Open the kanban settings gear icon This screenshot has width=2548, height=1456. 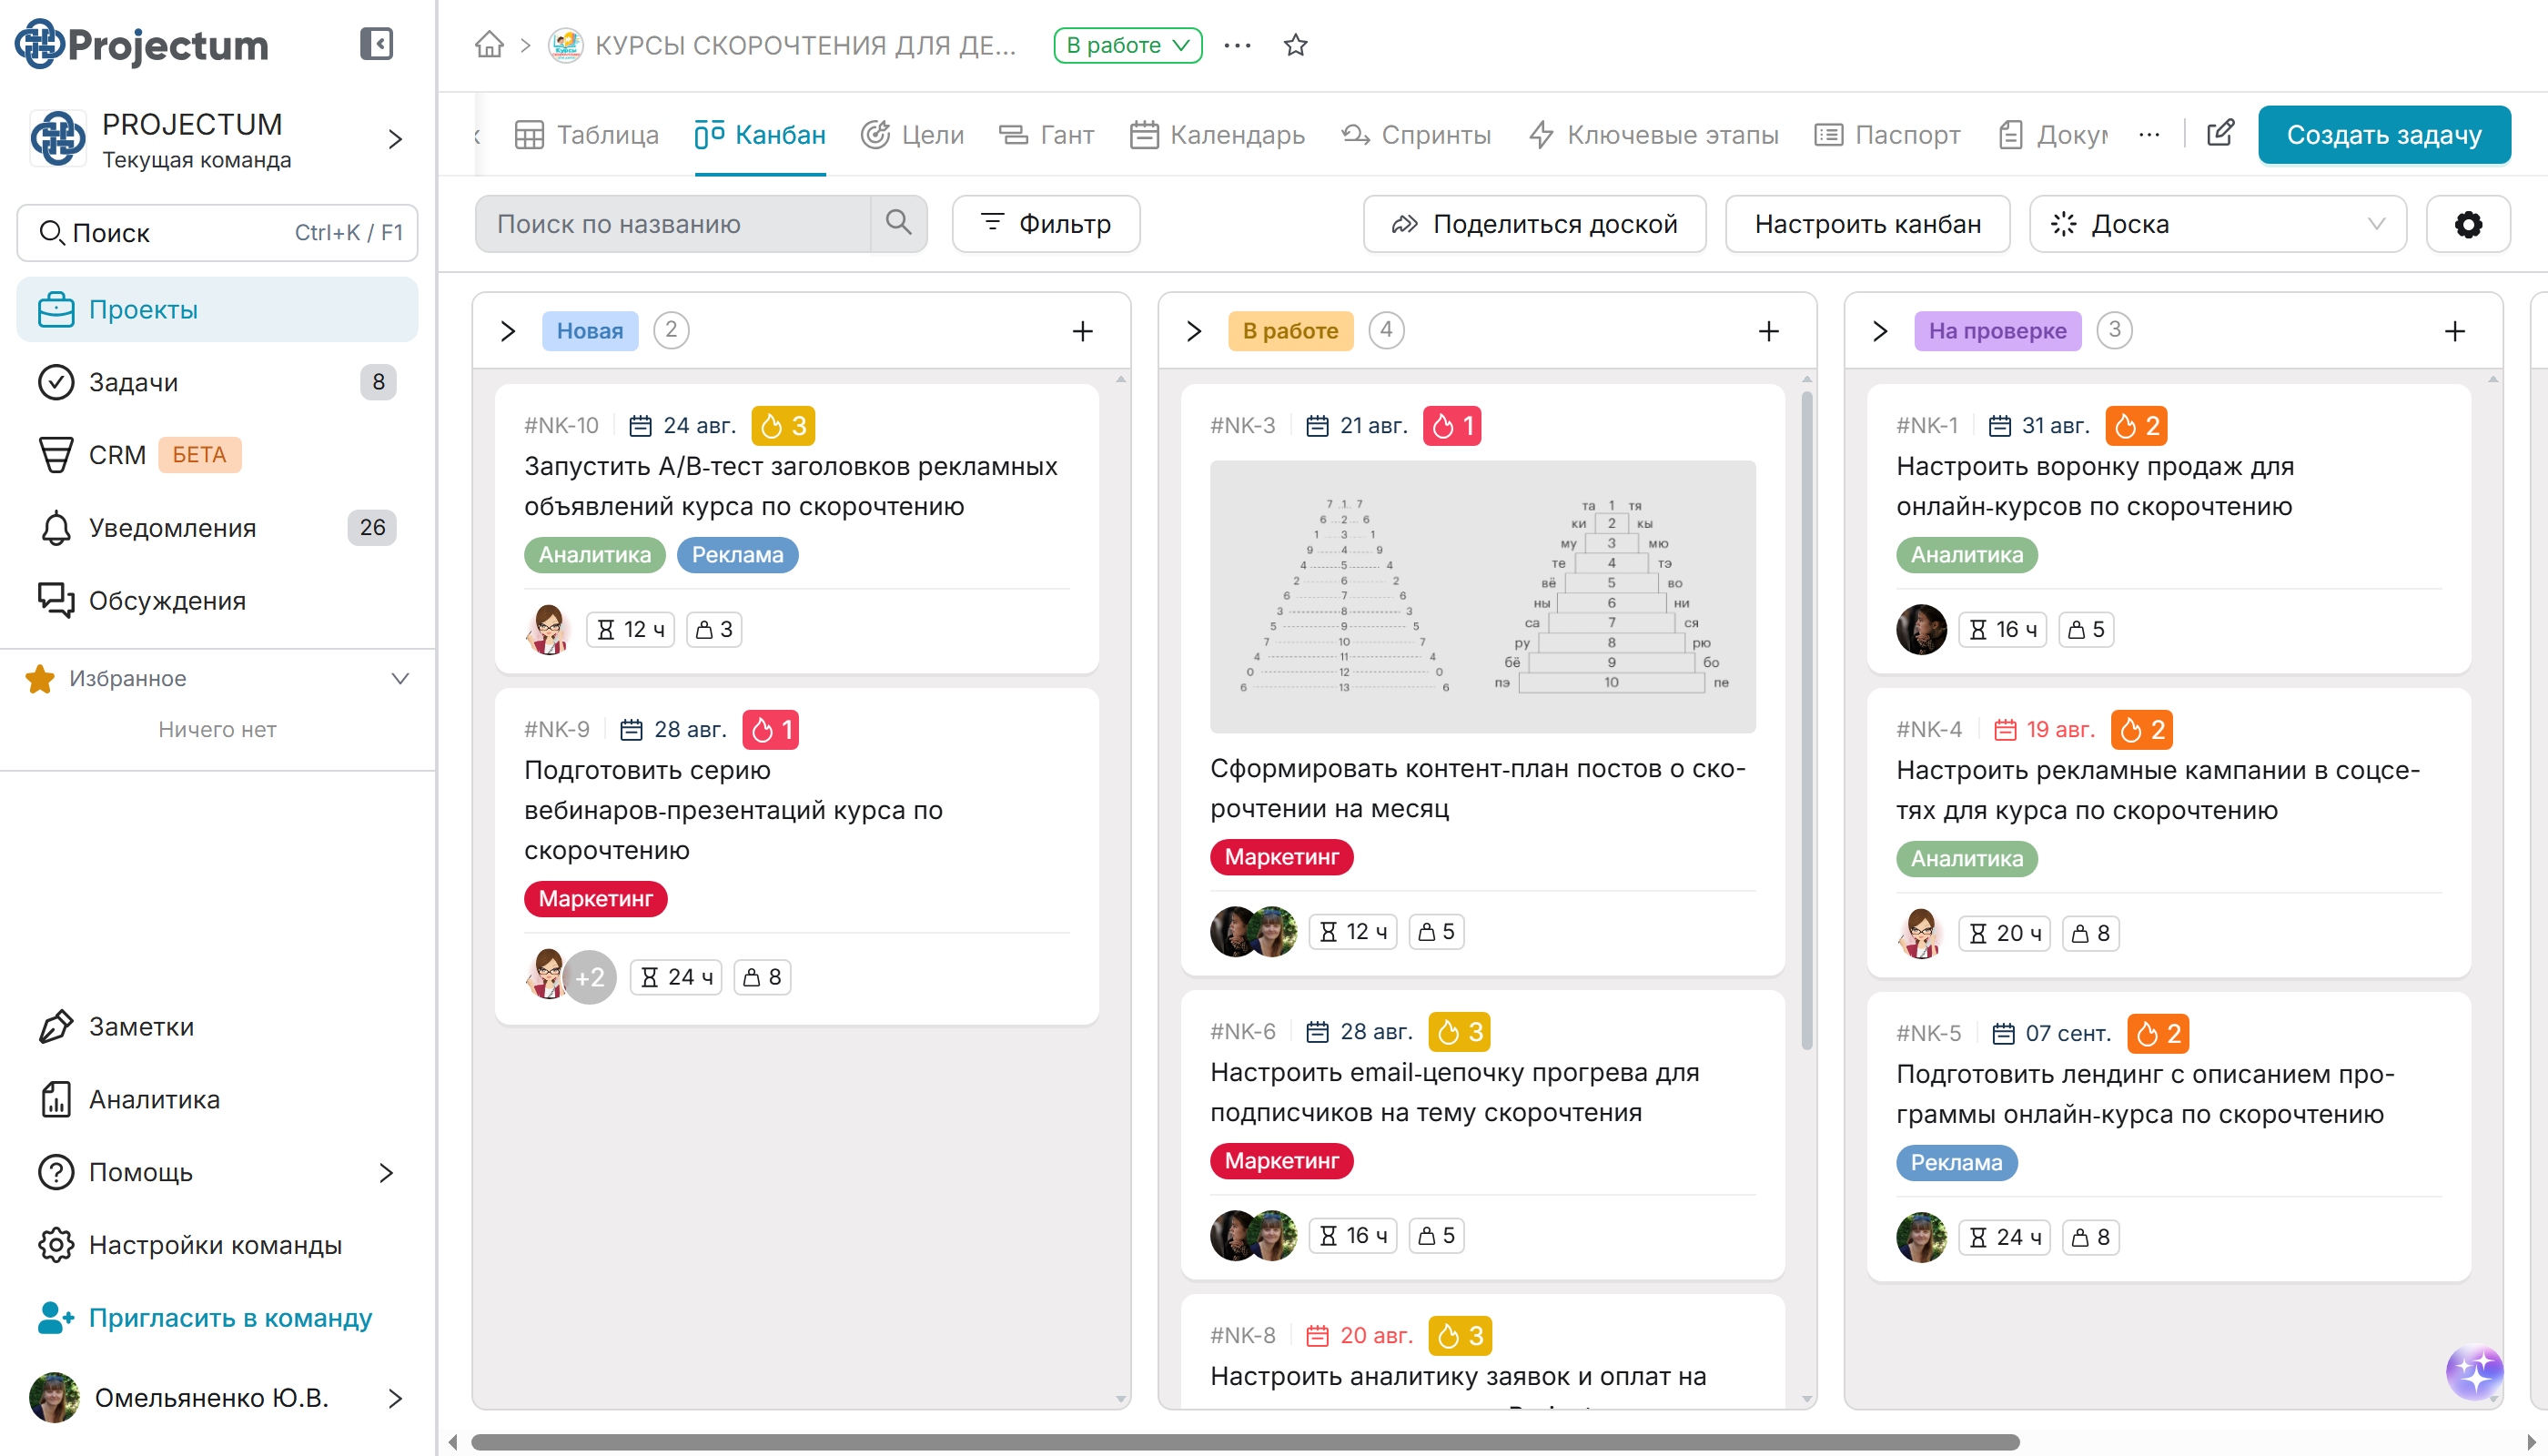(x=2468, y=224)
